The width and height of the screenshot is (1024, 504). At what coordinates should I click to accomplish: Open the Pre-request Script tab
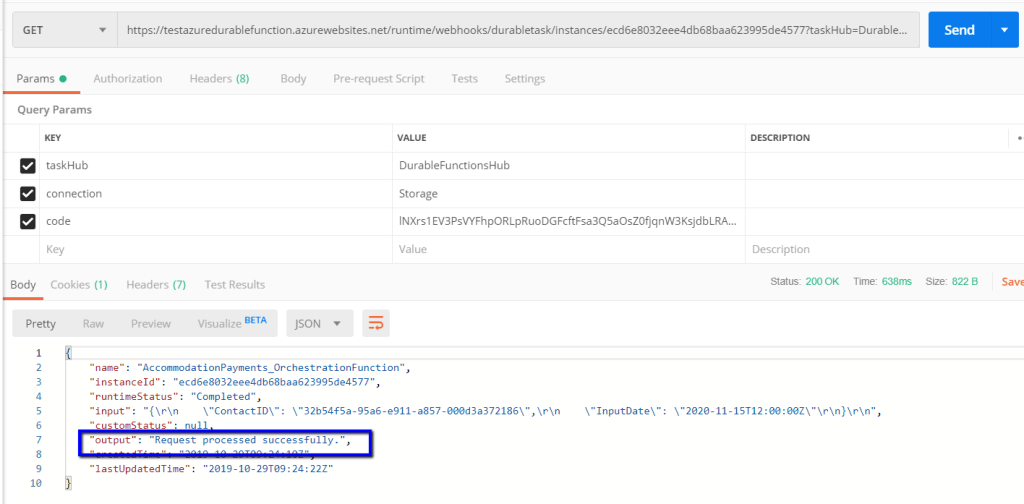tap(378, 78)
